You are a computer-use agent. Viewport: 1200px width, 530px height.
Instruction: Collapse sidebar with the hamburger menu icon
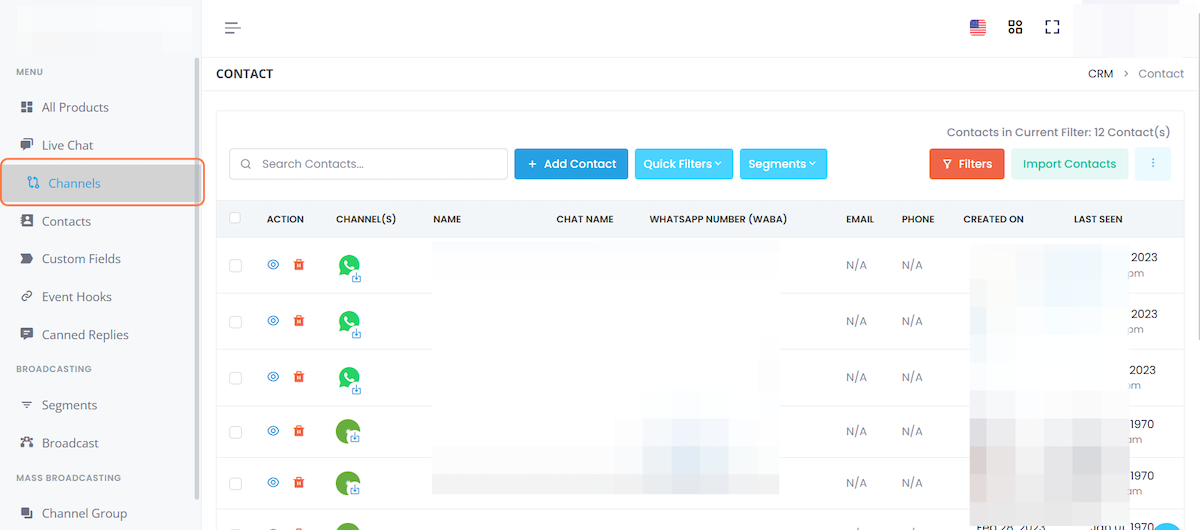(233, 28)
